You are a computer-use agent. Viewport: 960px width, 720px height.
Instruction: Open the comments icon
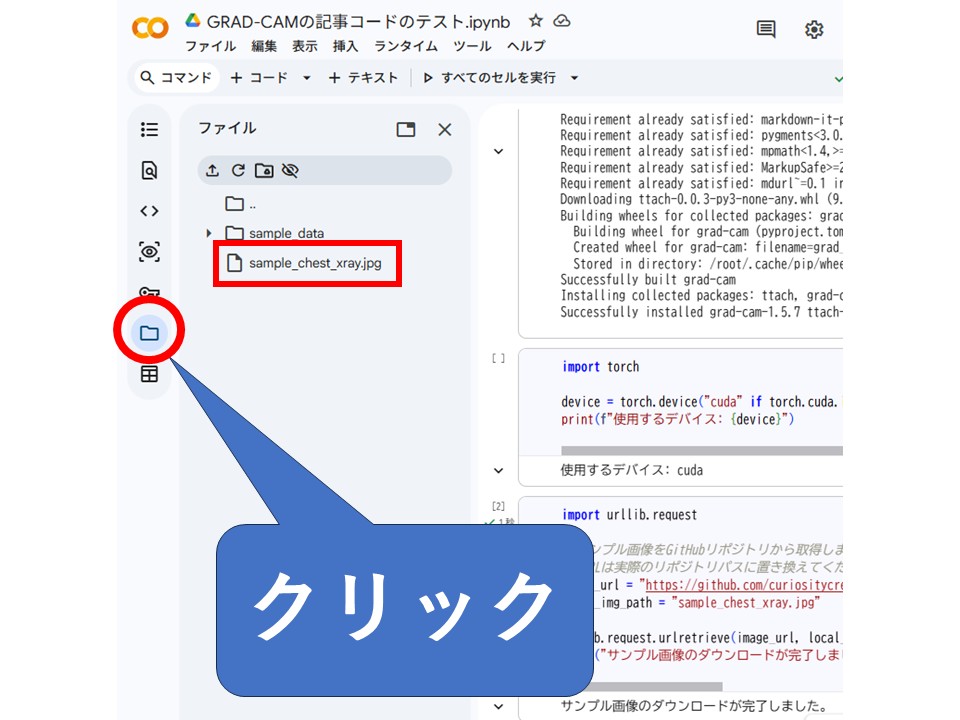tap(766, 29)
